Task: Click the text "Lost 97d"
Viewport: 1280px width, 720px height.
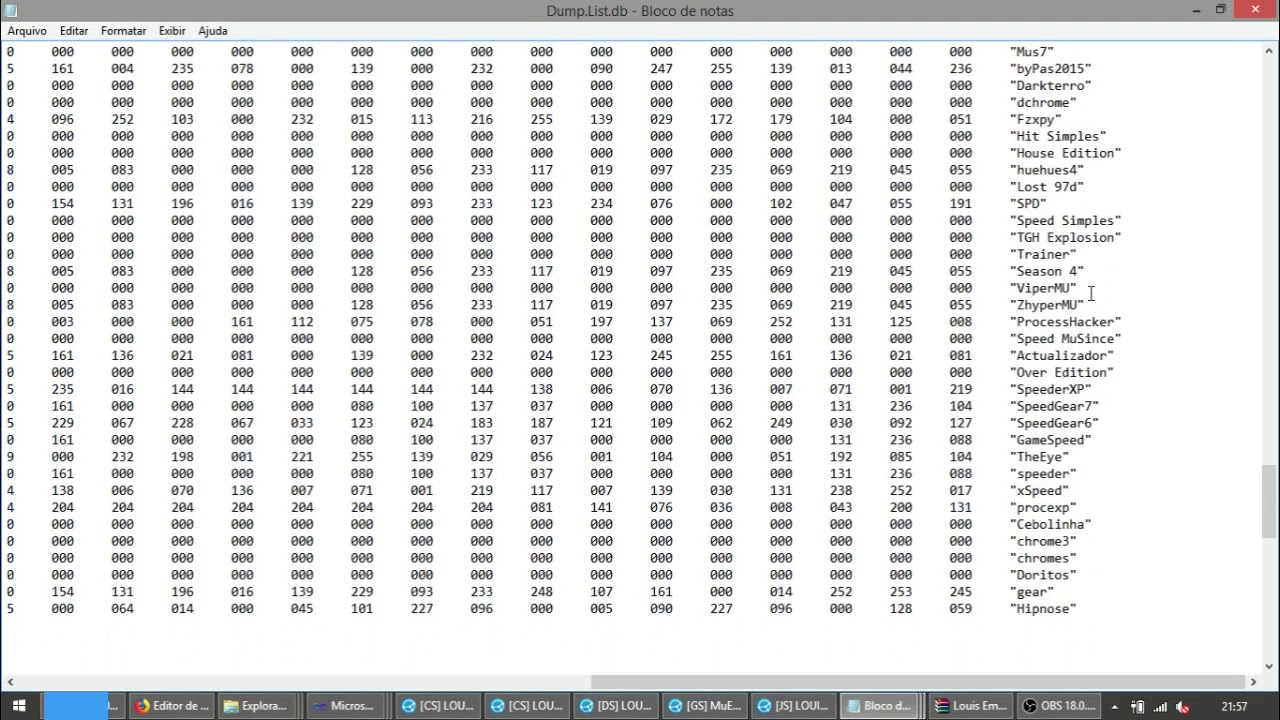Action: pyautogui.click(x=1047, y=187)
